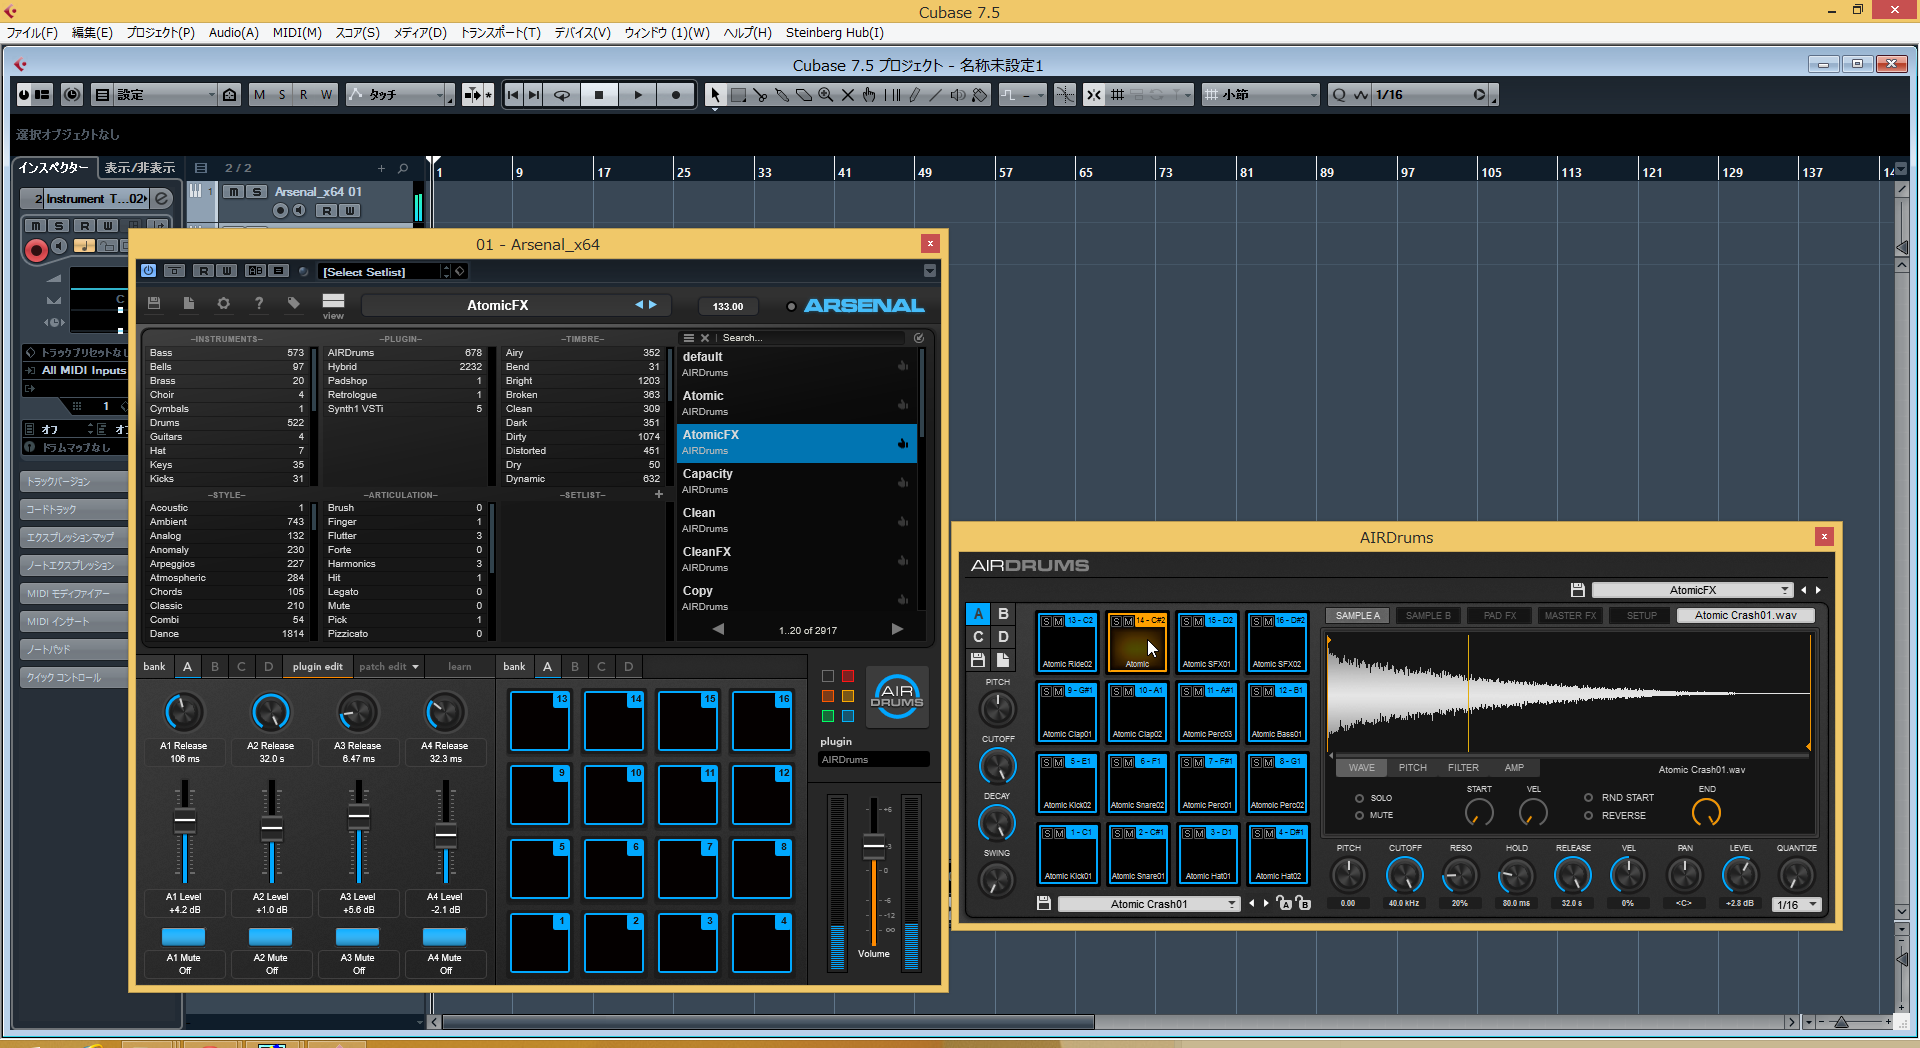Open Arsenal help question mark icon
The image size is (1920, 1048).
tap(259, 303)
